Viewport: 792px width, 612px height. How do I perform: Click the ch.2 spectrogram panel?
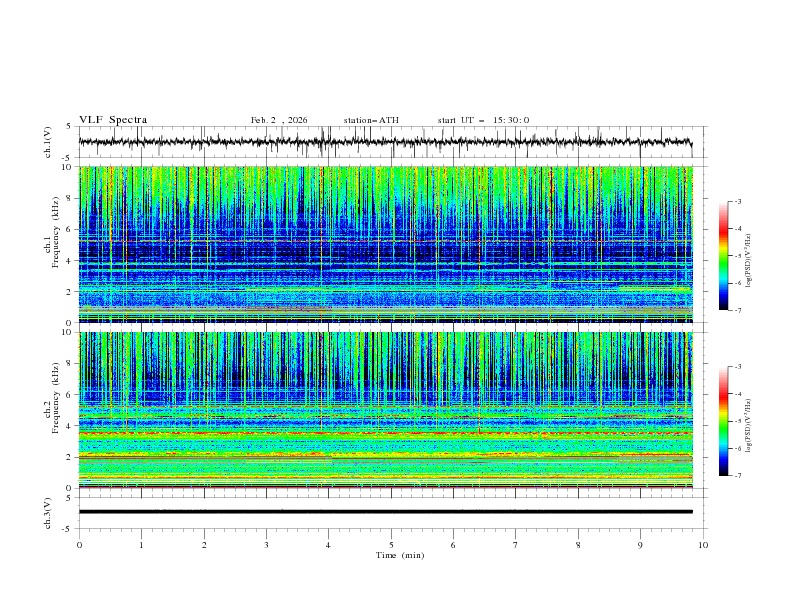(385, 410)
